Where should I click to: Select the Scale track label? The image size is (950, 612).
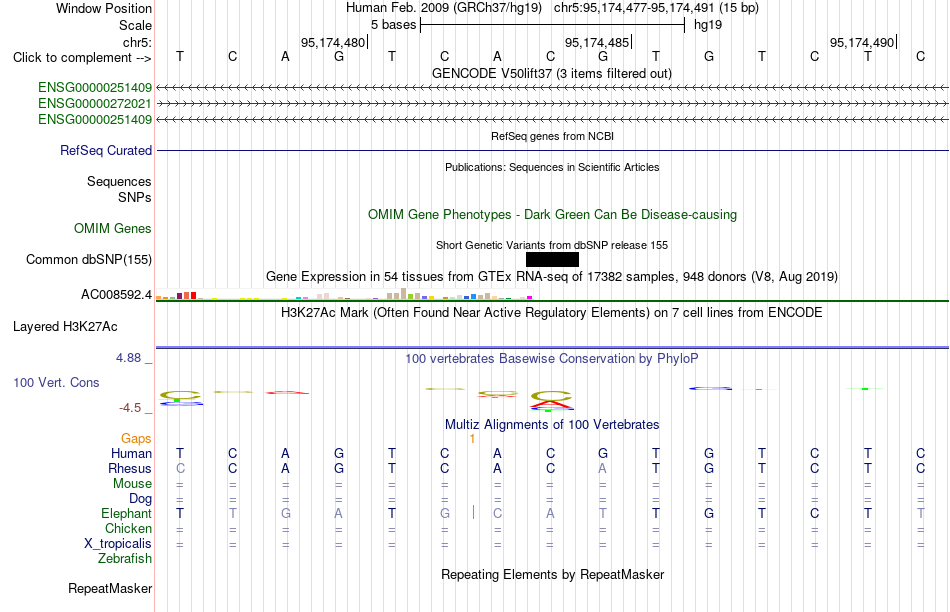(135, 25)
